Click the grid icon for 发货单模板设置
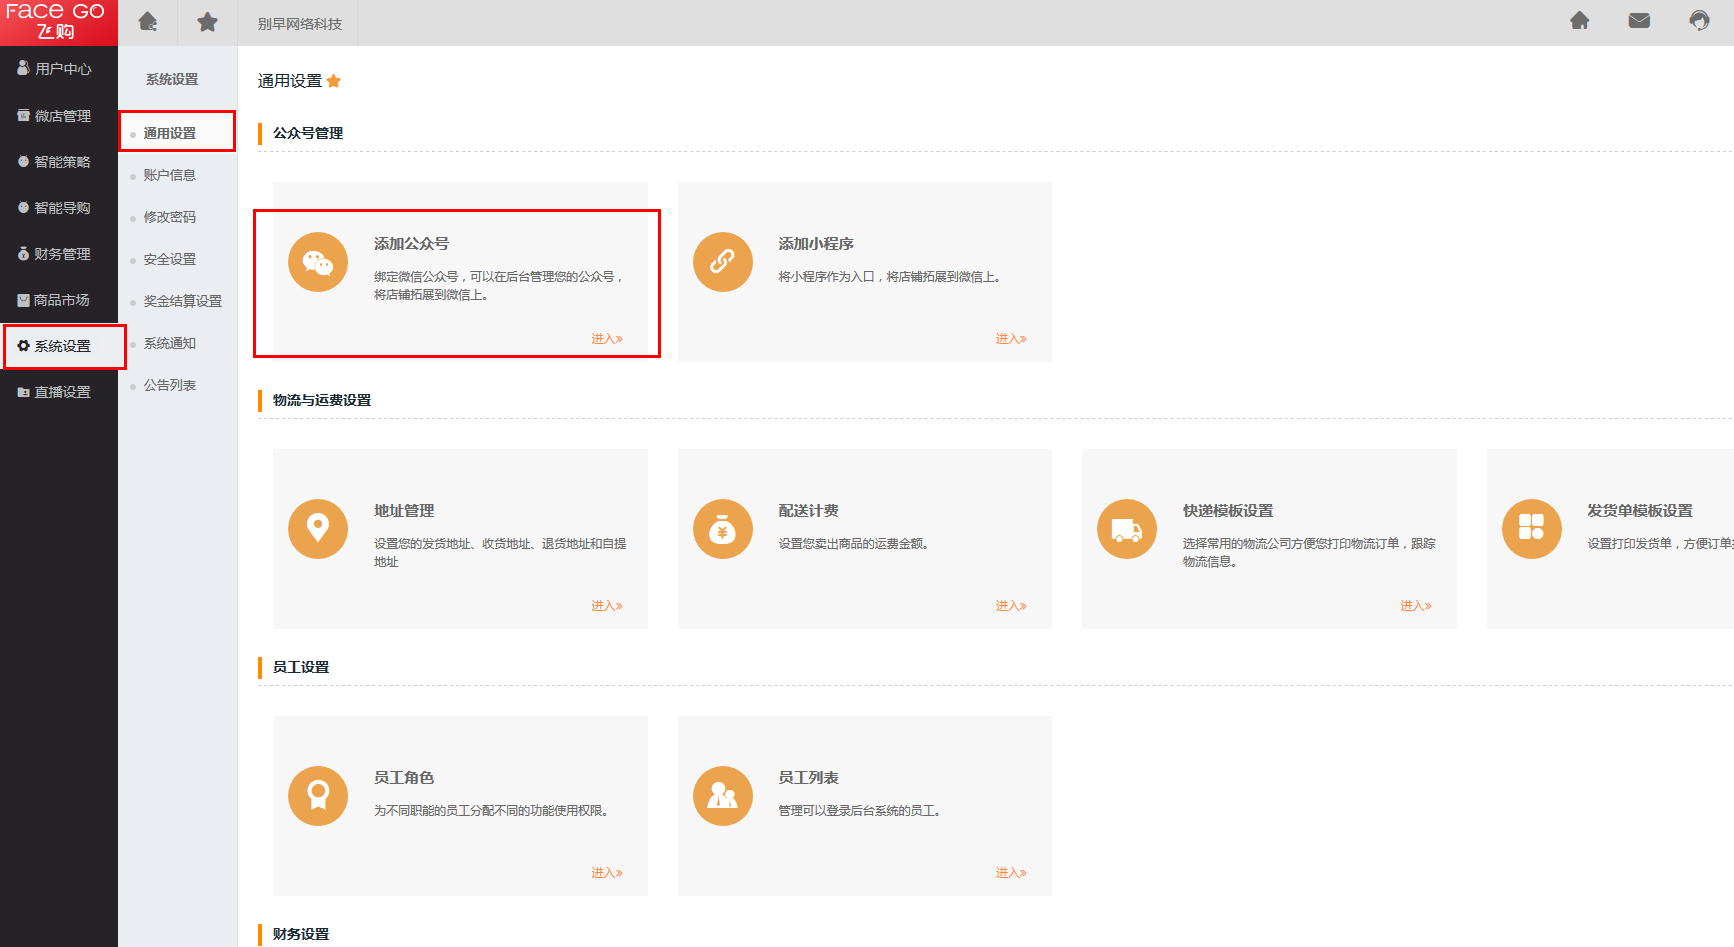Screen dimensions: 1734x947 pos(1531,529)
